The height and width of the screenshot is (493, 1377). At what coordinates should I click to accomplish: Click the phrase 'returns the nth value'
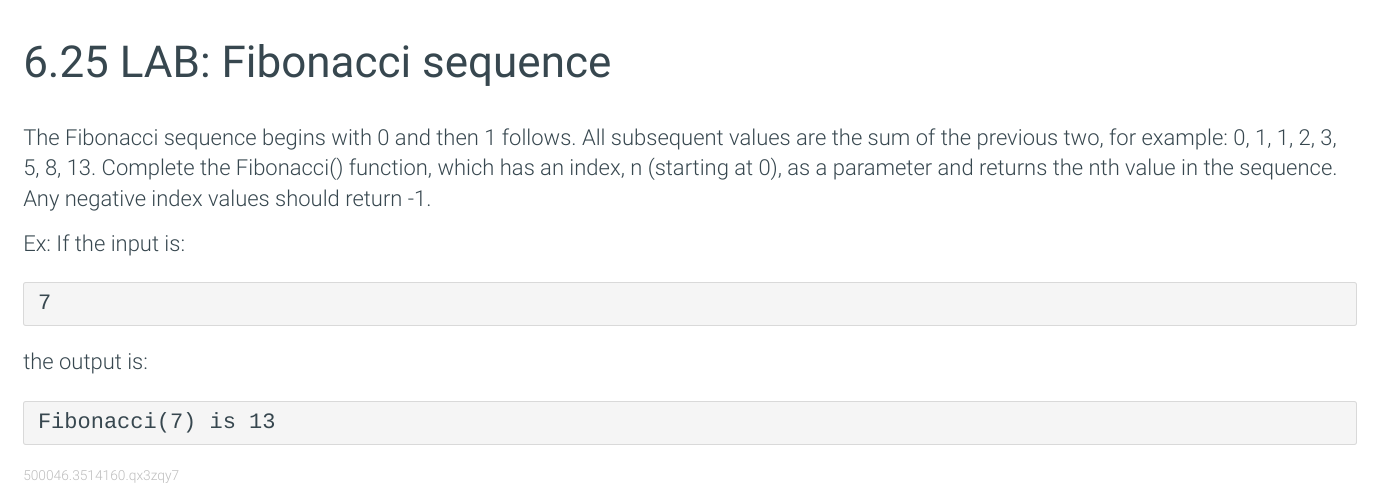1083,167
